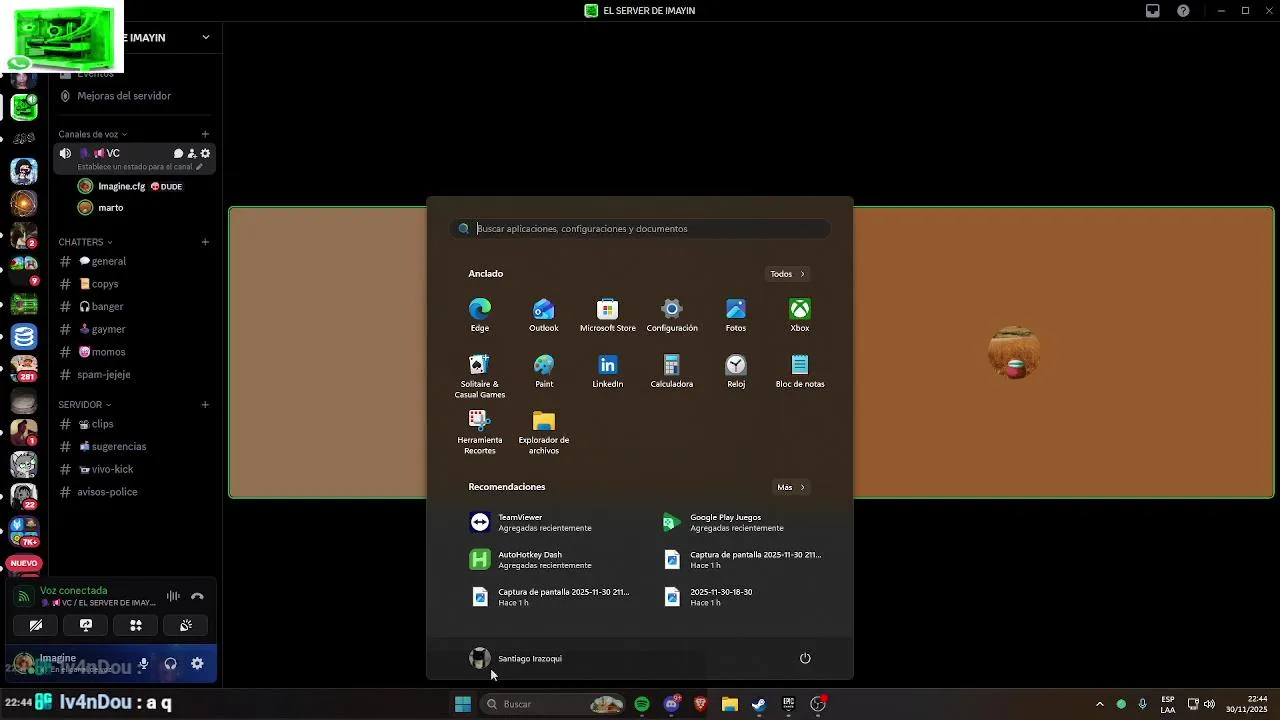Open Bloc de notas

(x=800, y=370)
